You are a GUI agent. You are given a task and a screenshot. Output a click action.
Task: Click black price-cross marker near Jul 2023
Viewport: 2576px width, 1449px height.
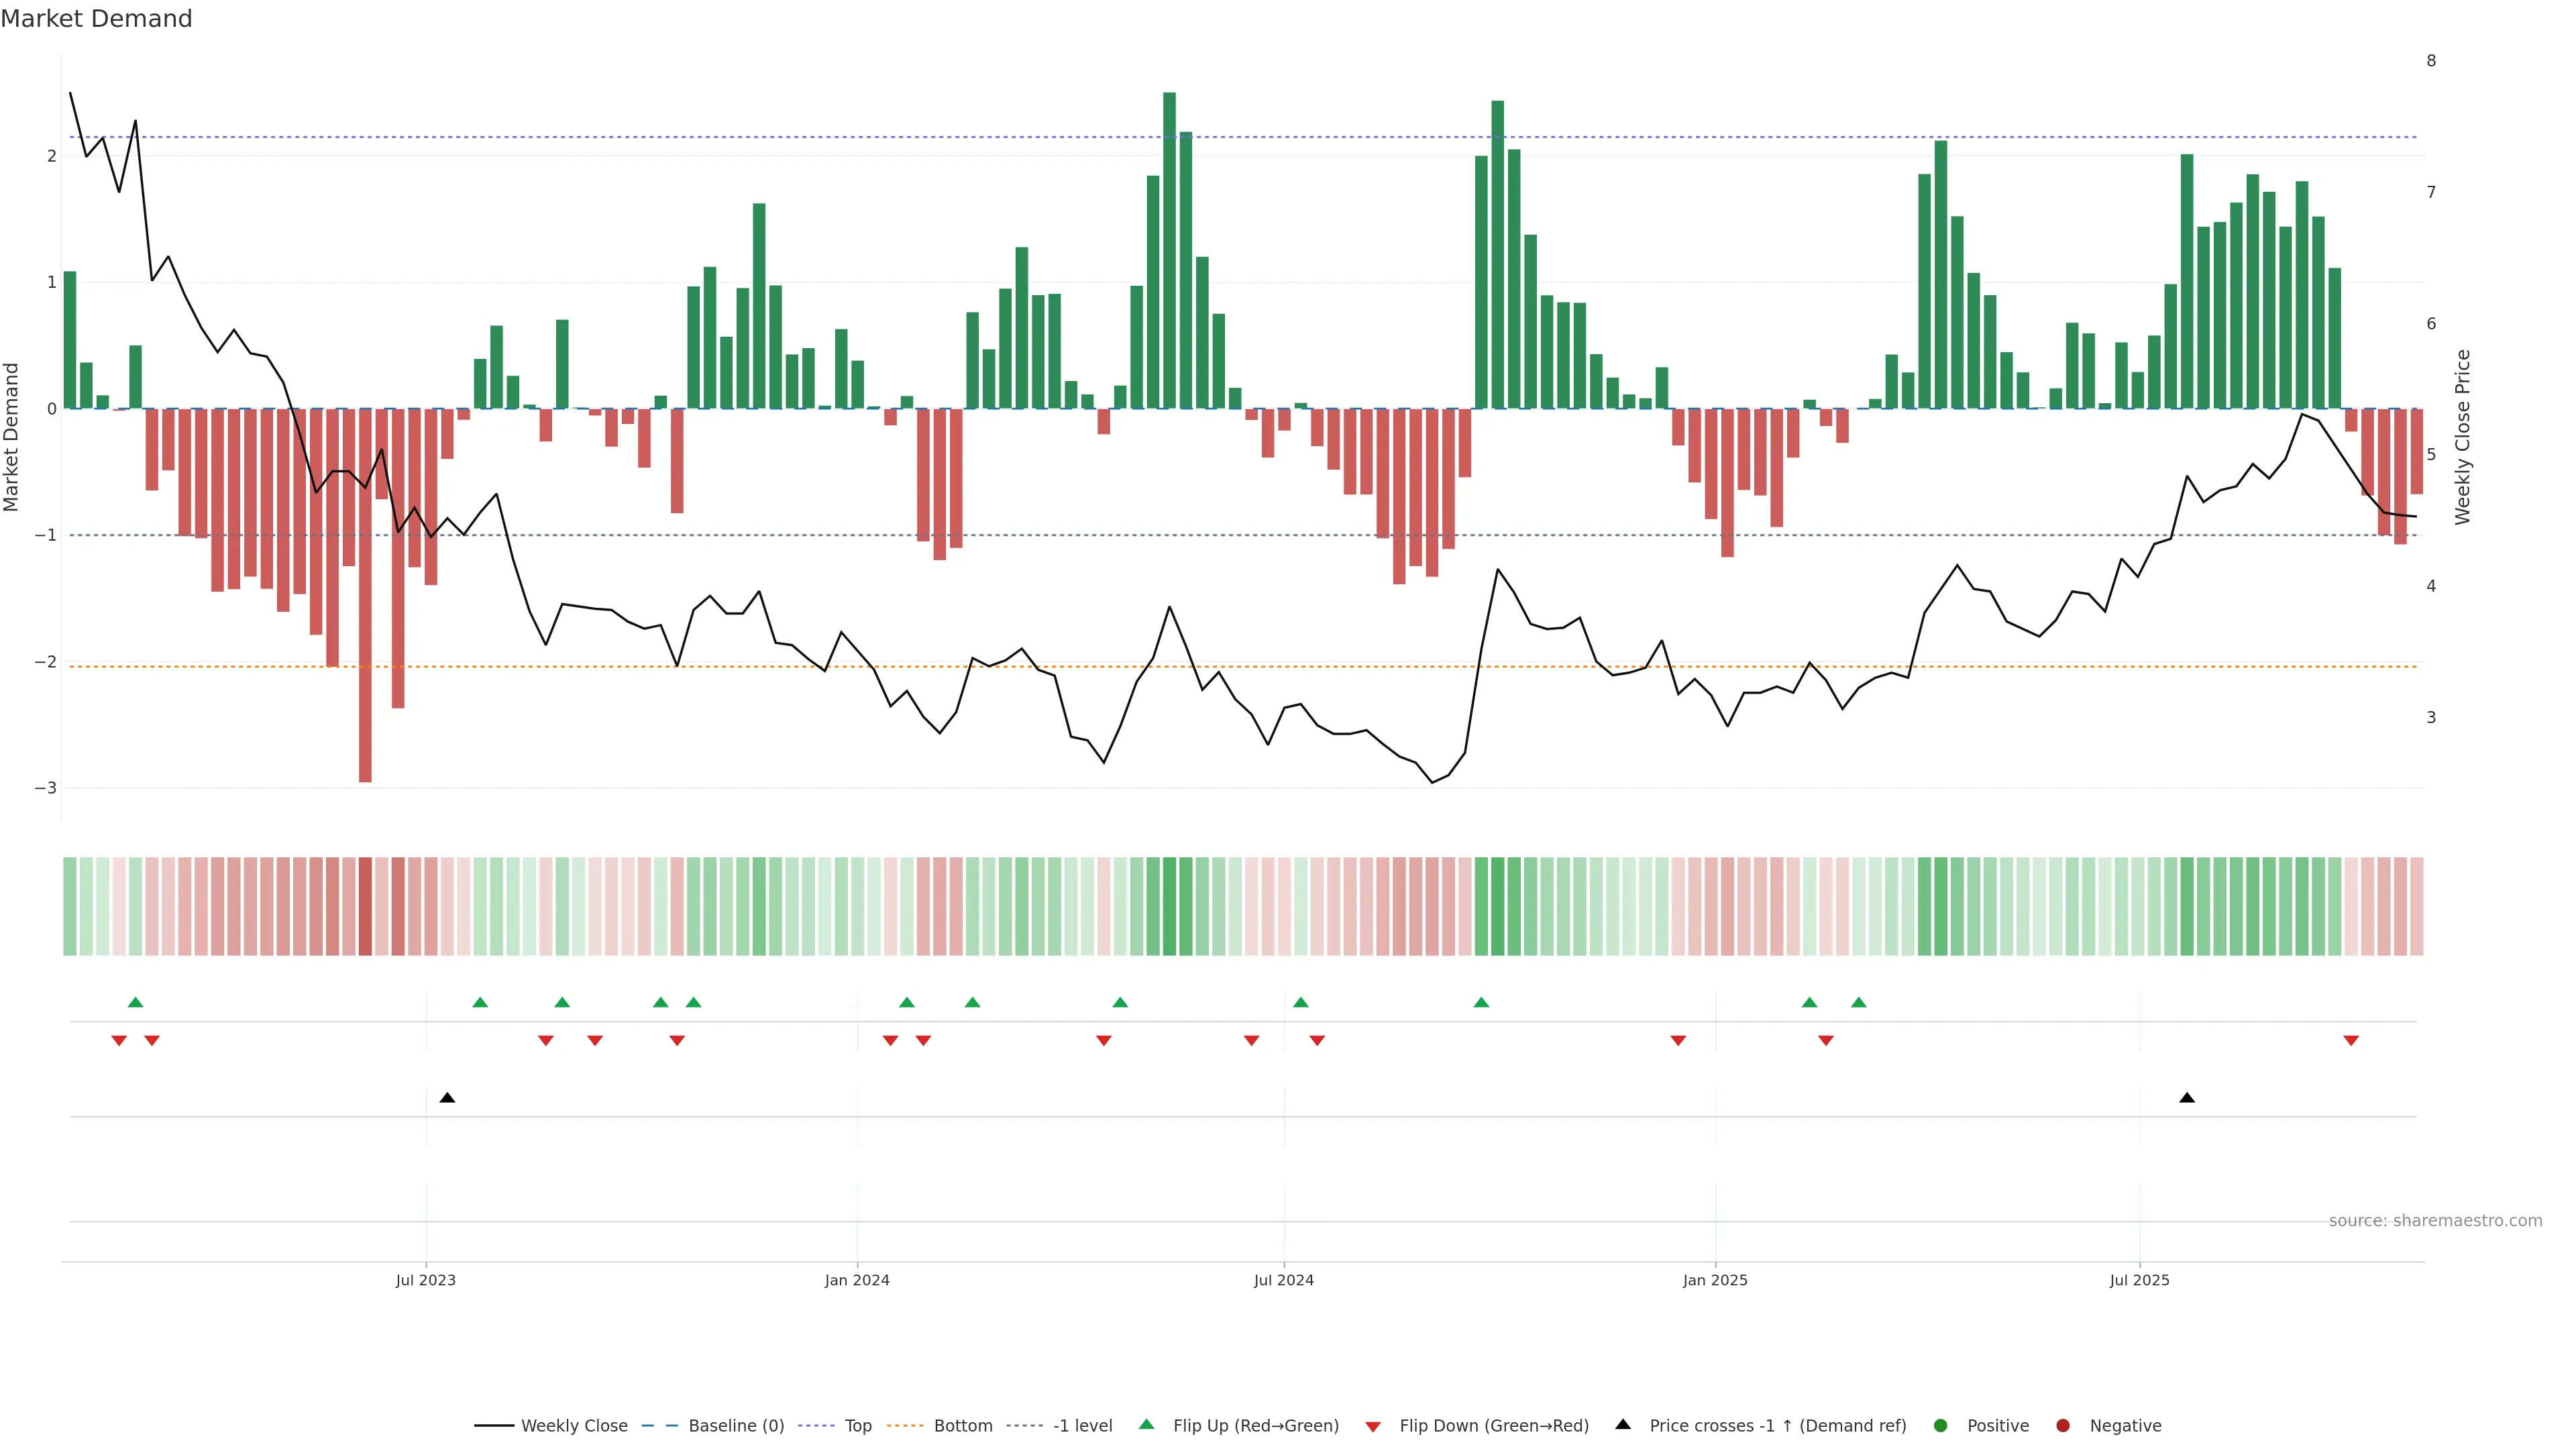point(447,1098)
